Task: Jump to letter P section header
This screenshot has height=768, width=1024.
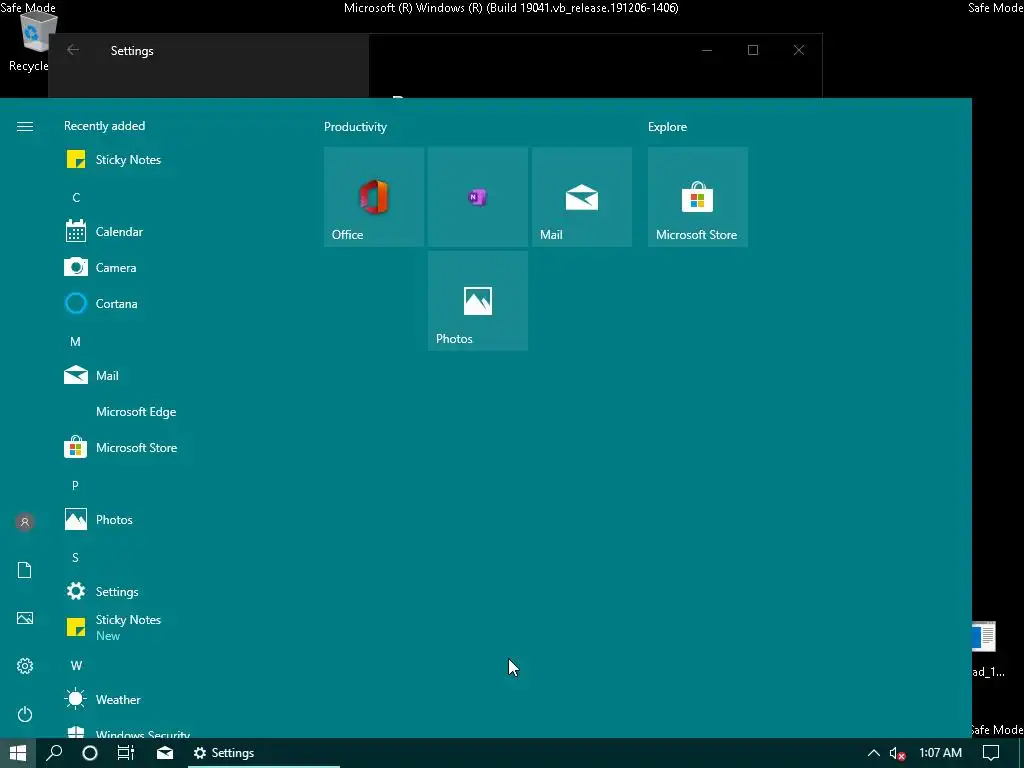Action: (x=75, y=485)
